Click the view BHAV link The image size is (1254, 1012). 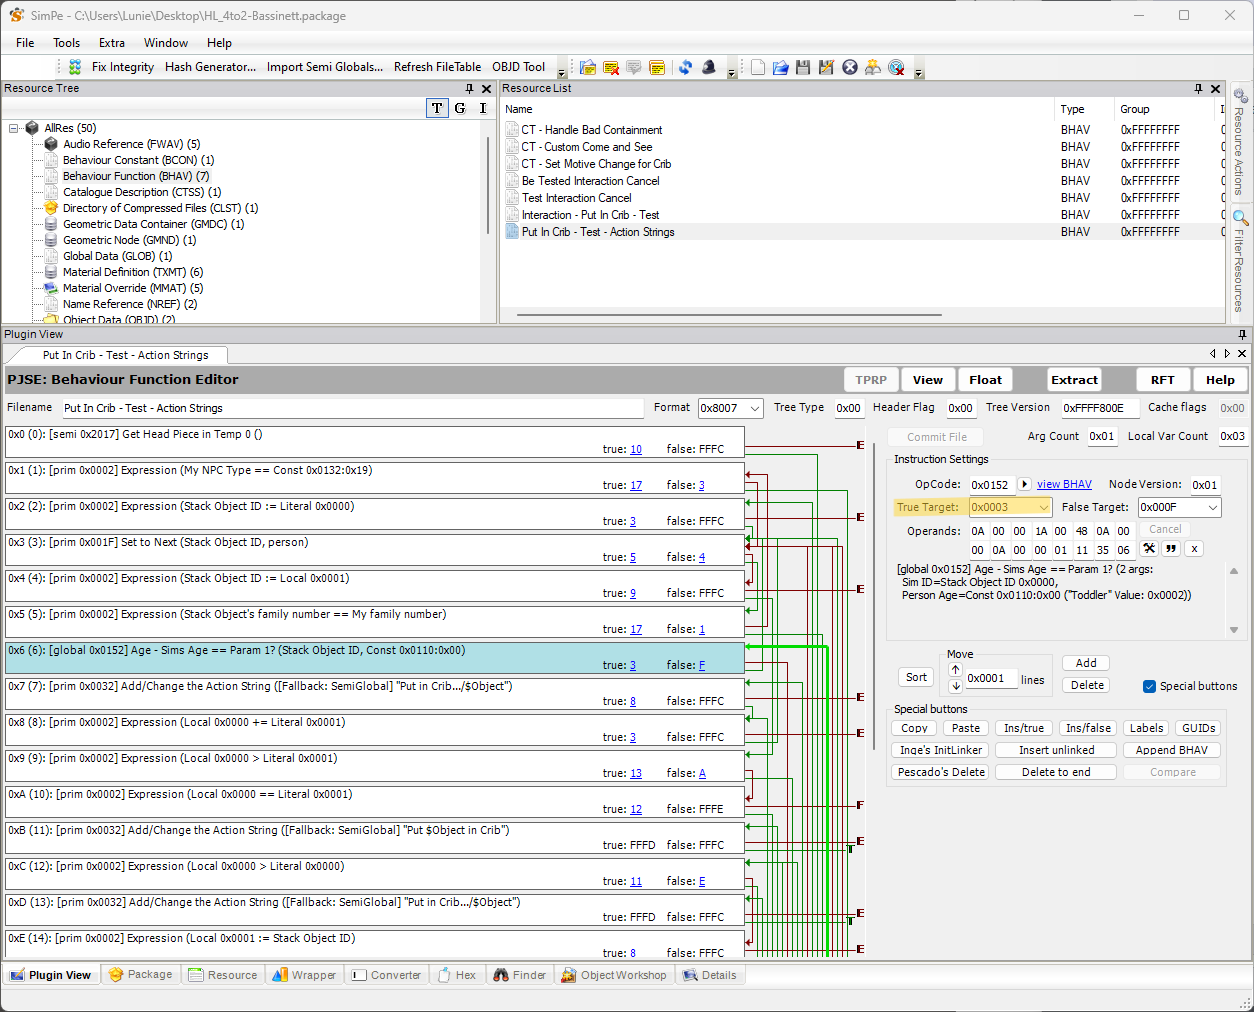tap(1064, 484)
